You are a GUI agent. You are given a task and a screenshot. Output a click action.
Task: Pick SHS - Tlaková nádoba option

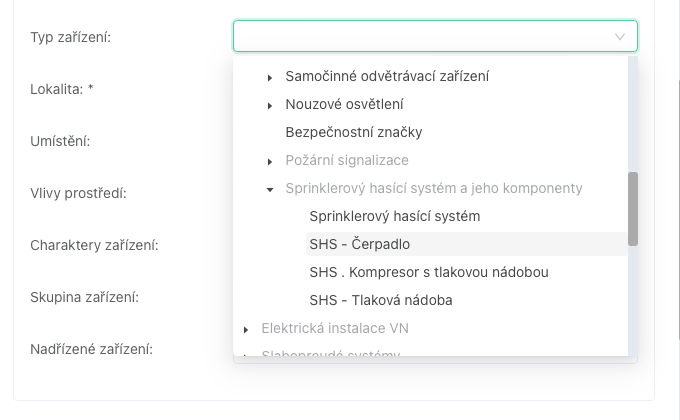point(381,300)
